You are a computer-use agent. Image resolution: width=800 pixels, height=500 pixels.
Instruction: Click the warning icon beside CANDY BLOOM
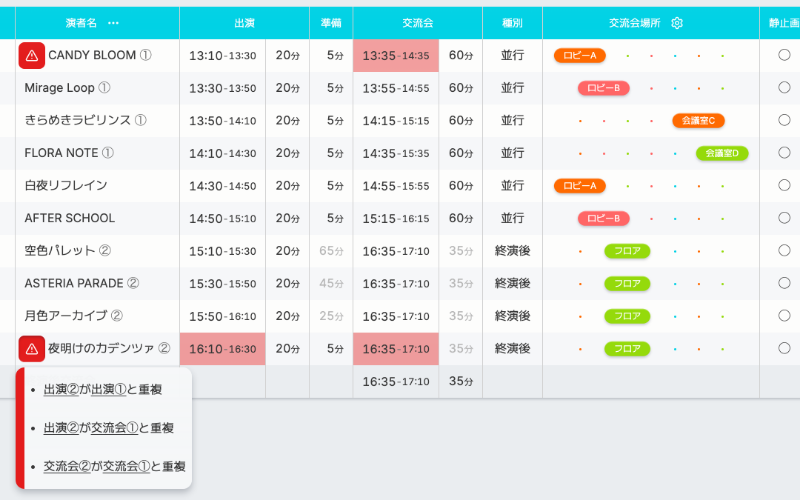click(32, 55)
